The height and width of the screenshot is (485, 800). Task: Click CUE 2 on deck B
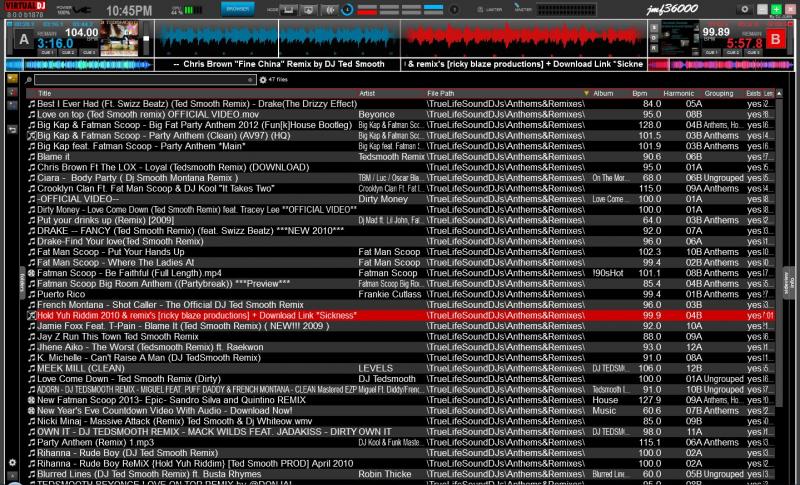pos(732,52)
